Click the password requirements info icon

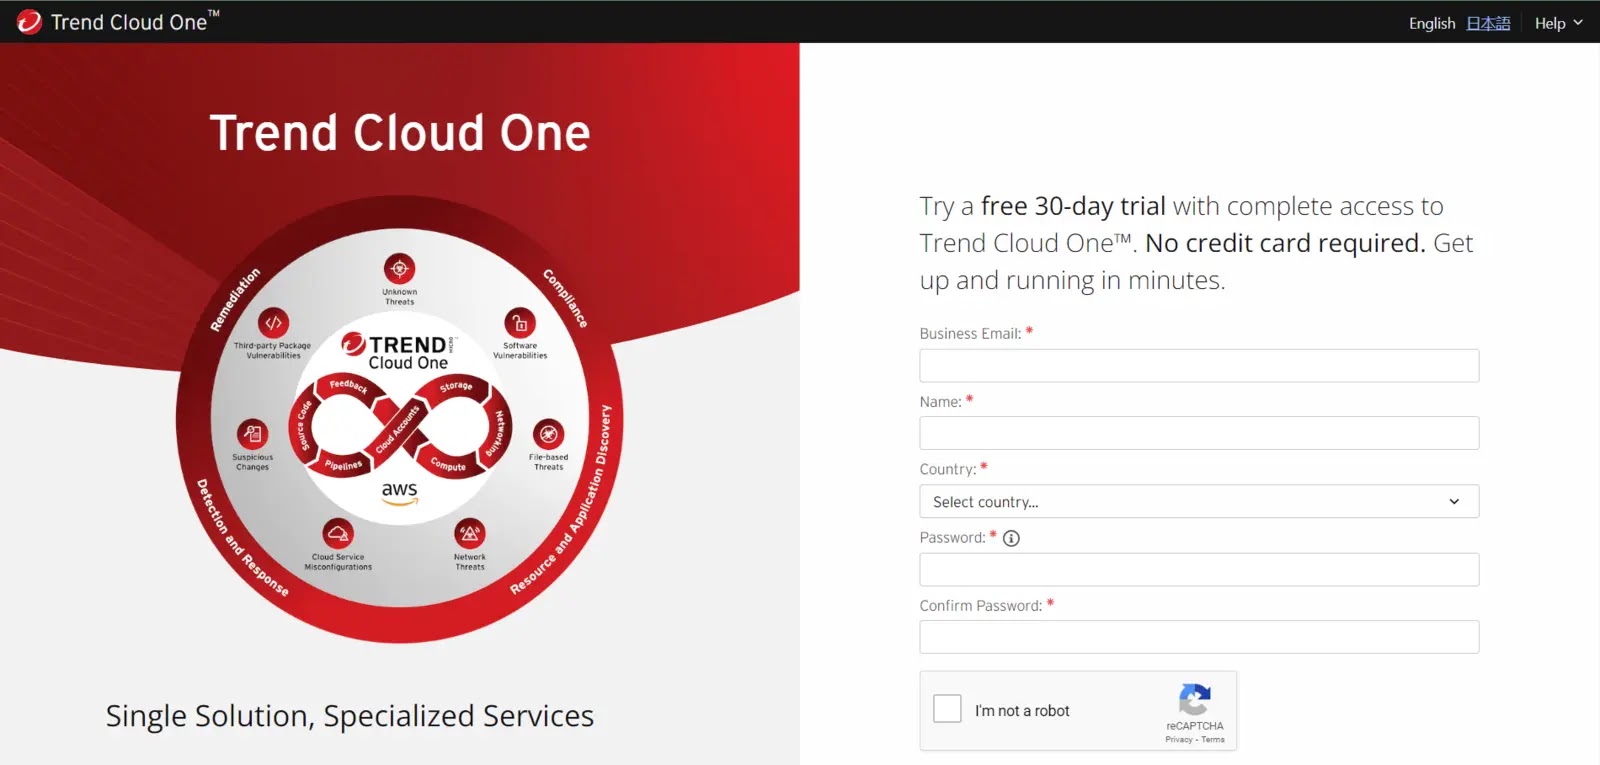[x=1011, y=538]
